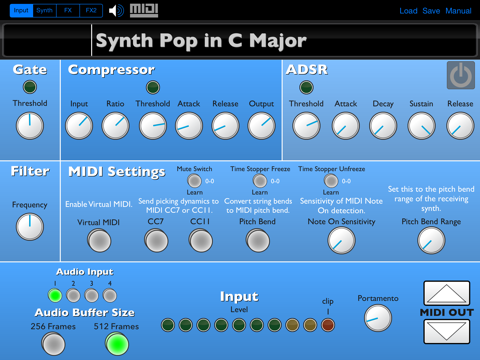Select Audio Input 4
The image size is (480, 360).
(x=110, y=295)
